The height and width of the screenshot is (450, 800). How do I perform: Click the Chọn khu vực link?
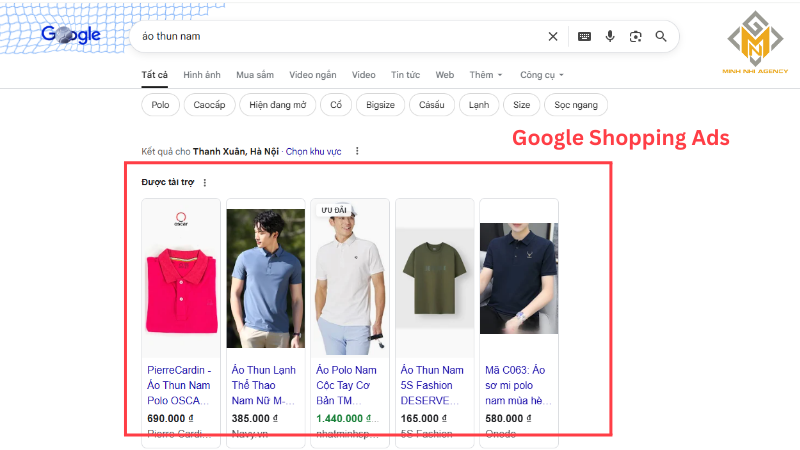pyautogui.click(x=313, y=152)
